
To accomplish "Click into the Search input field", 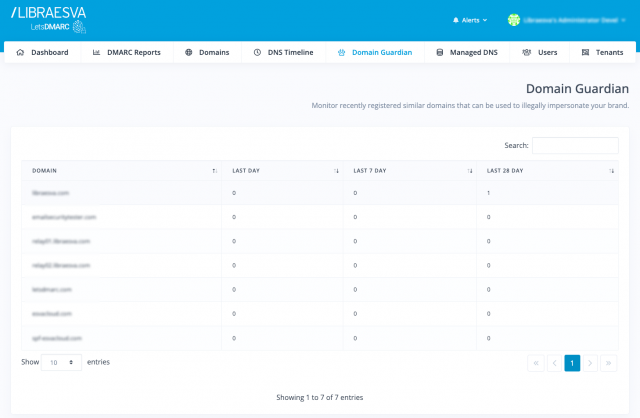I will (x=574, y=146).
